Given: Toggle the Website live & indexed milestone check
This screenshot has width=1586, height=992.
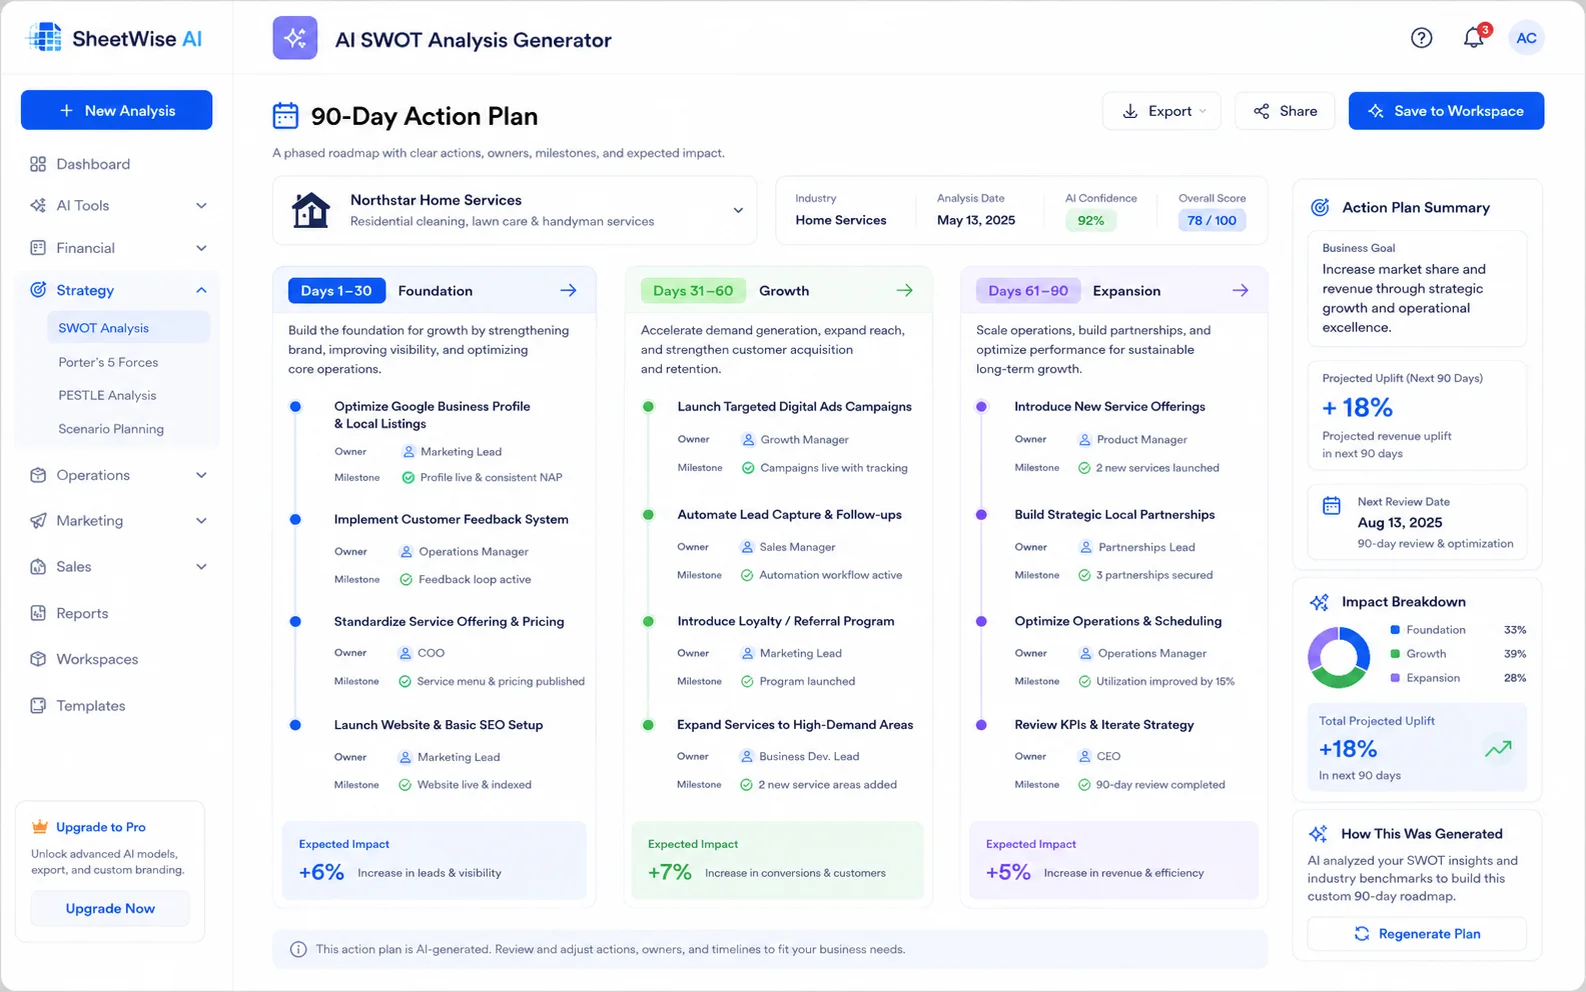Looking at the screenshot, I should (x=405, y=785).
